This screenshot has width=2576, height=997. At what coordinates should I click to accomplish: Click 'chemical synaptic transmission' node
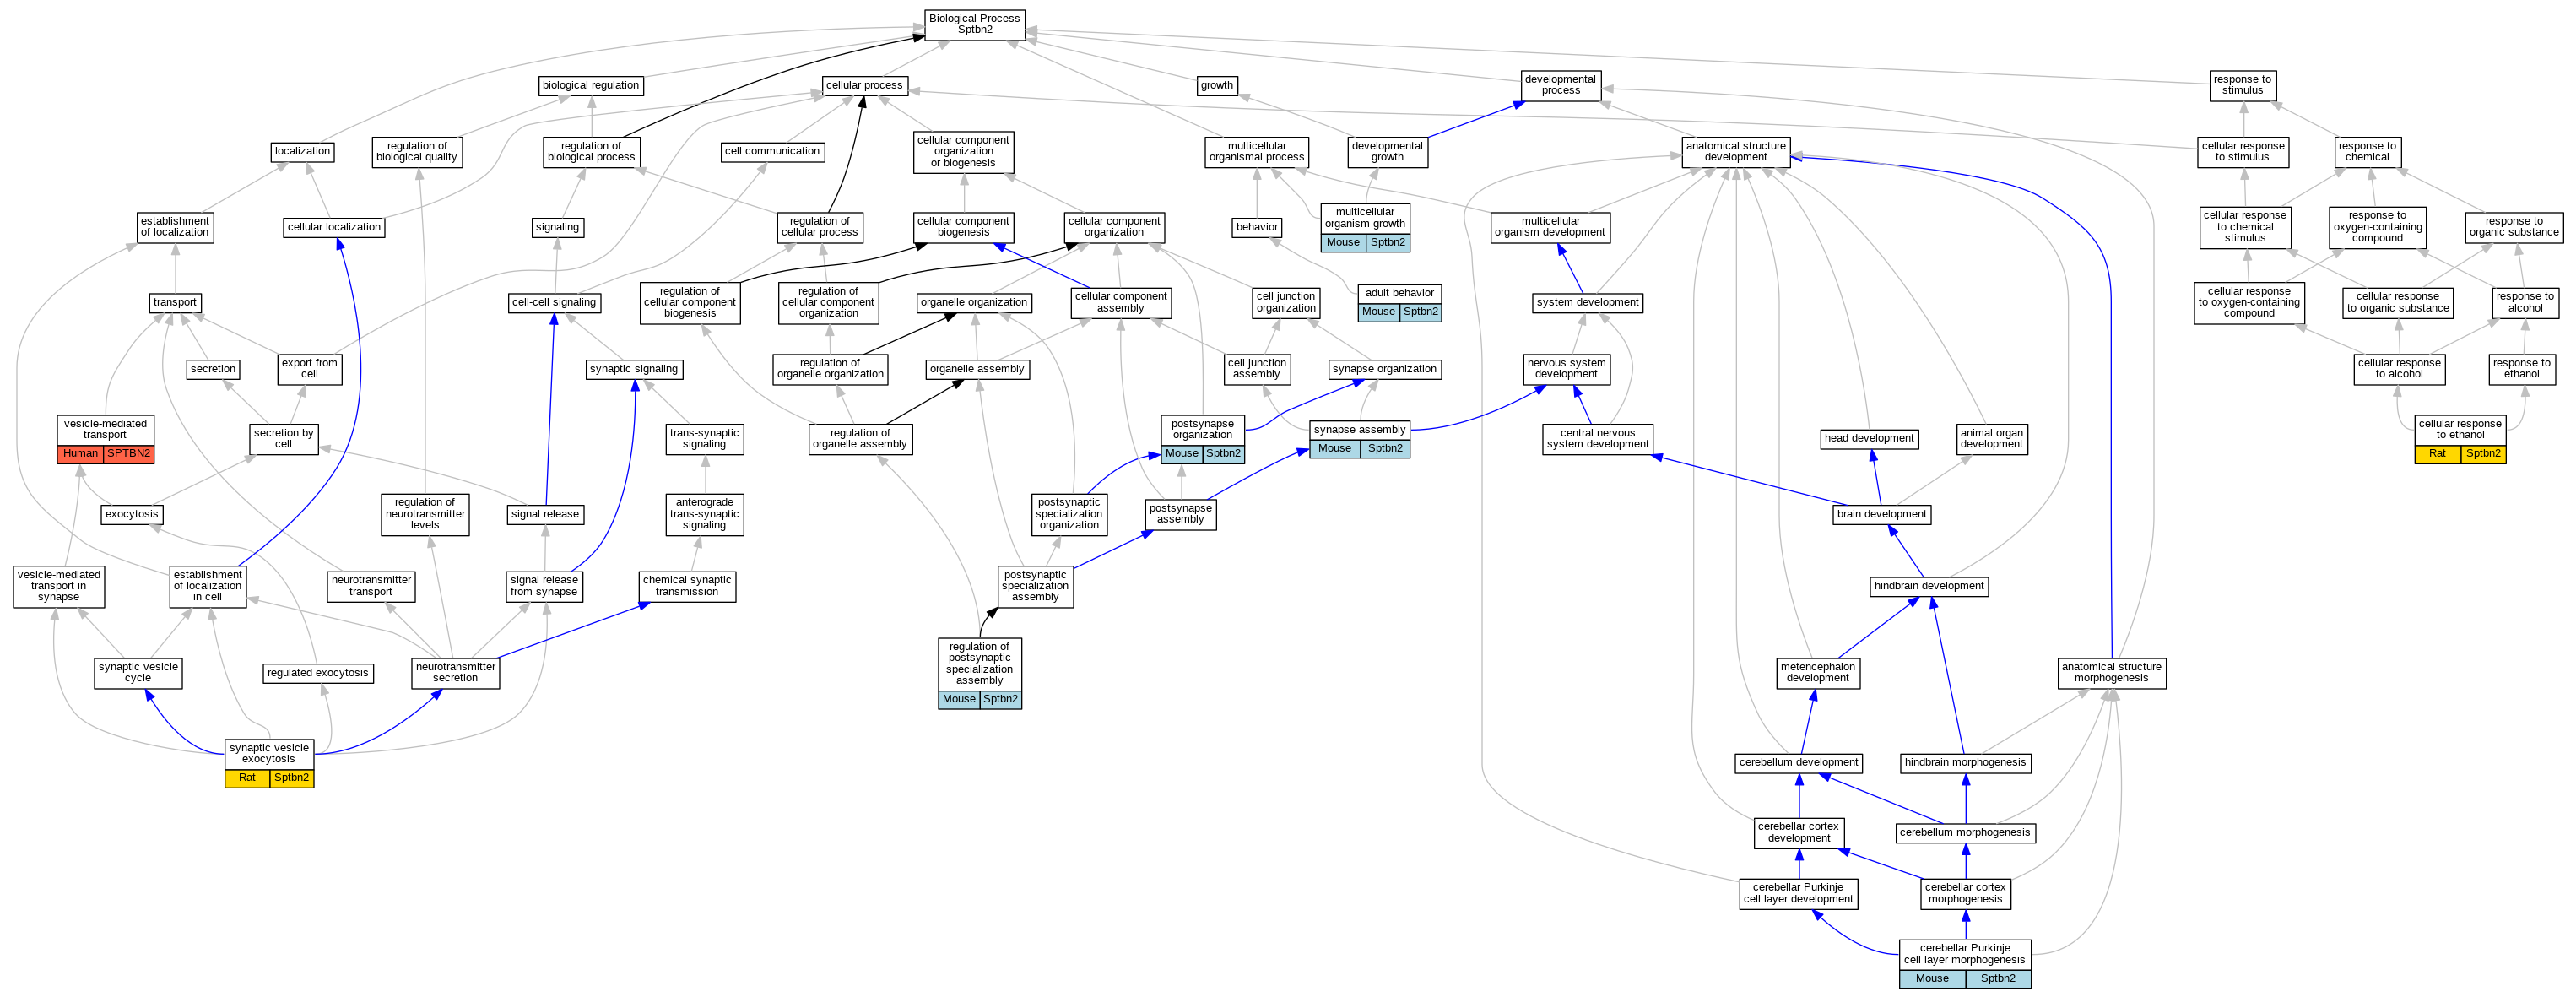click(687, 586)
